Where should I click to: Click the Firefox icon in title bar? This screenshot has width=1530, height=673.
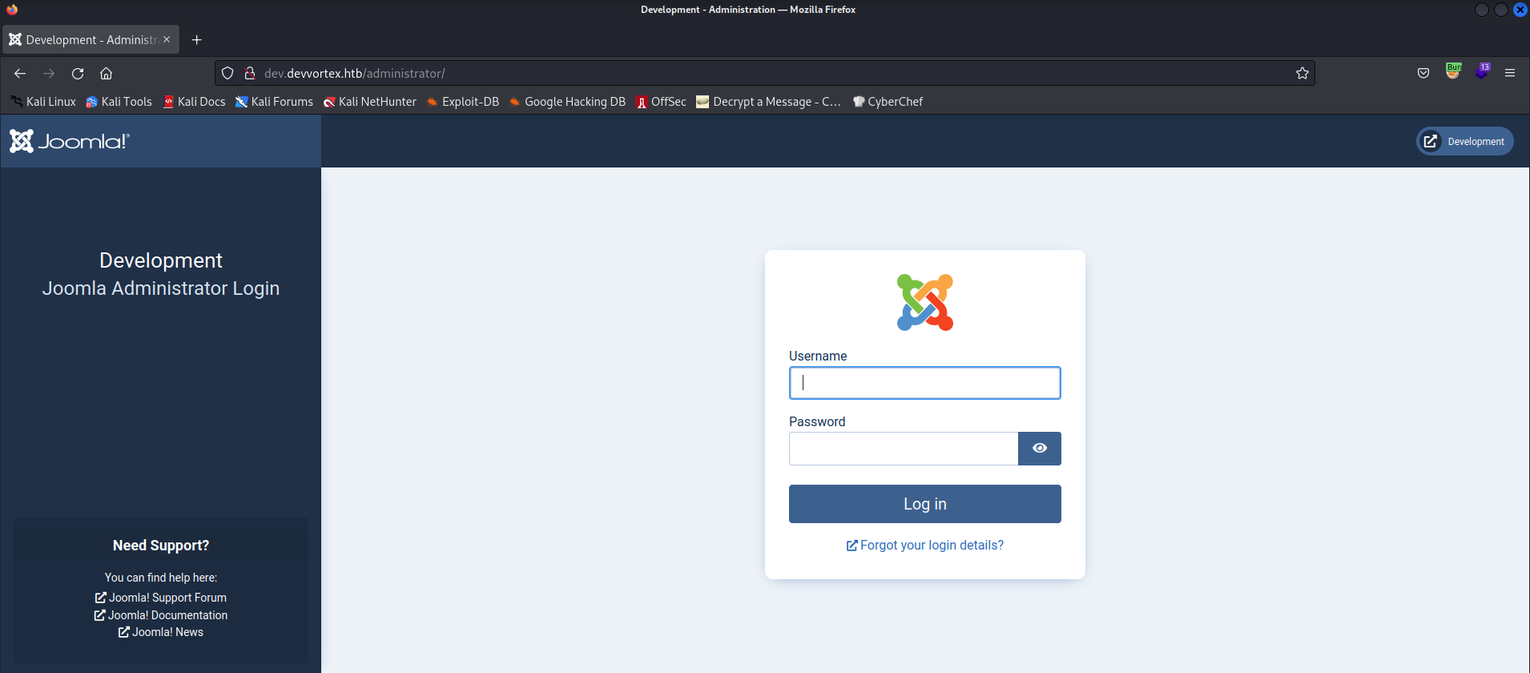pos(12,9)
